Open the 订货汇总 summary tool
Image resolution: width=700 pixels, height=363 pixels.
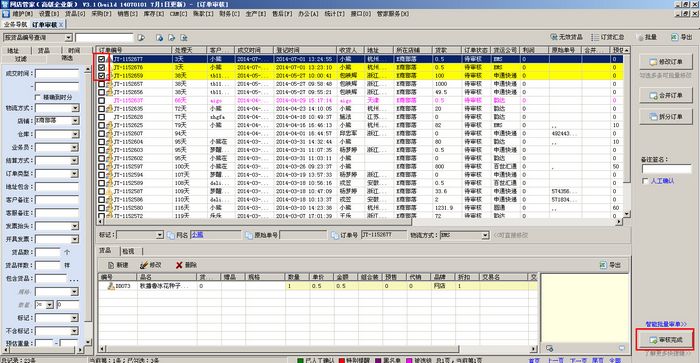608,37
